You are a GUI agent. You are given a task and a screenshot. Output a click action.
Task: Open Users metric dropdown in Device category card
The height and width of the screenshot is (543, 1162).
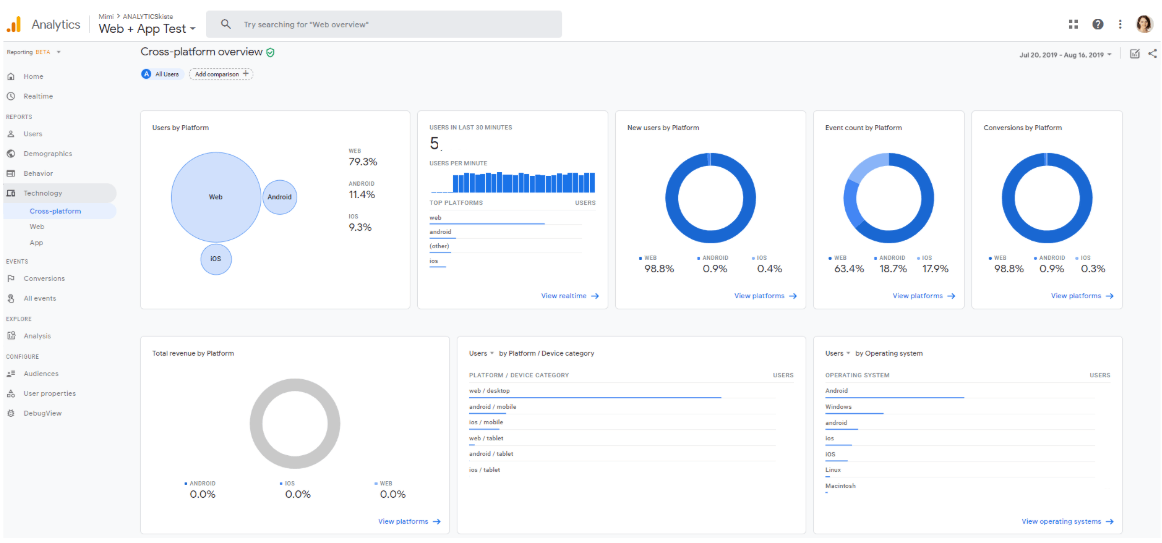tap(481, 353)
